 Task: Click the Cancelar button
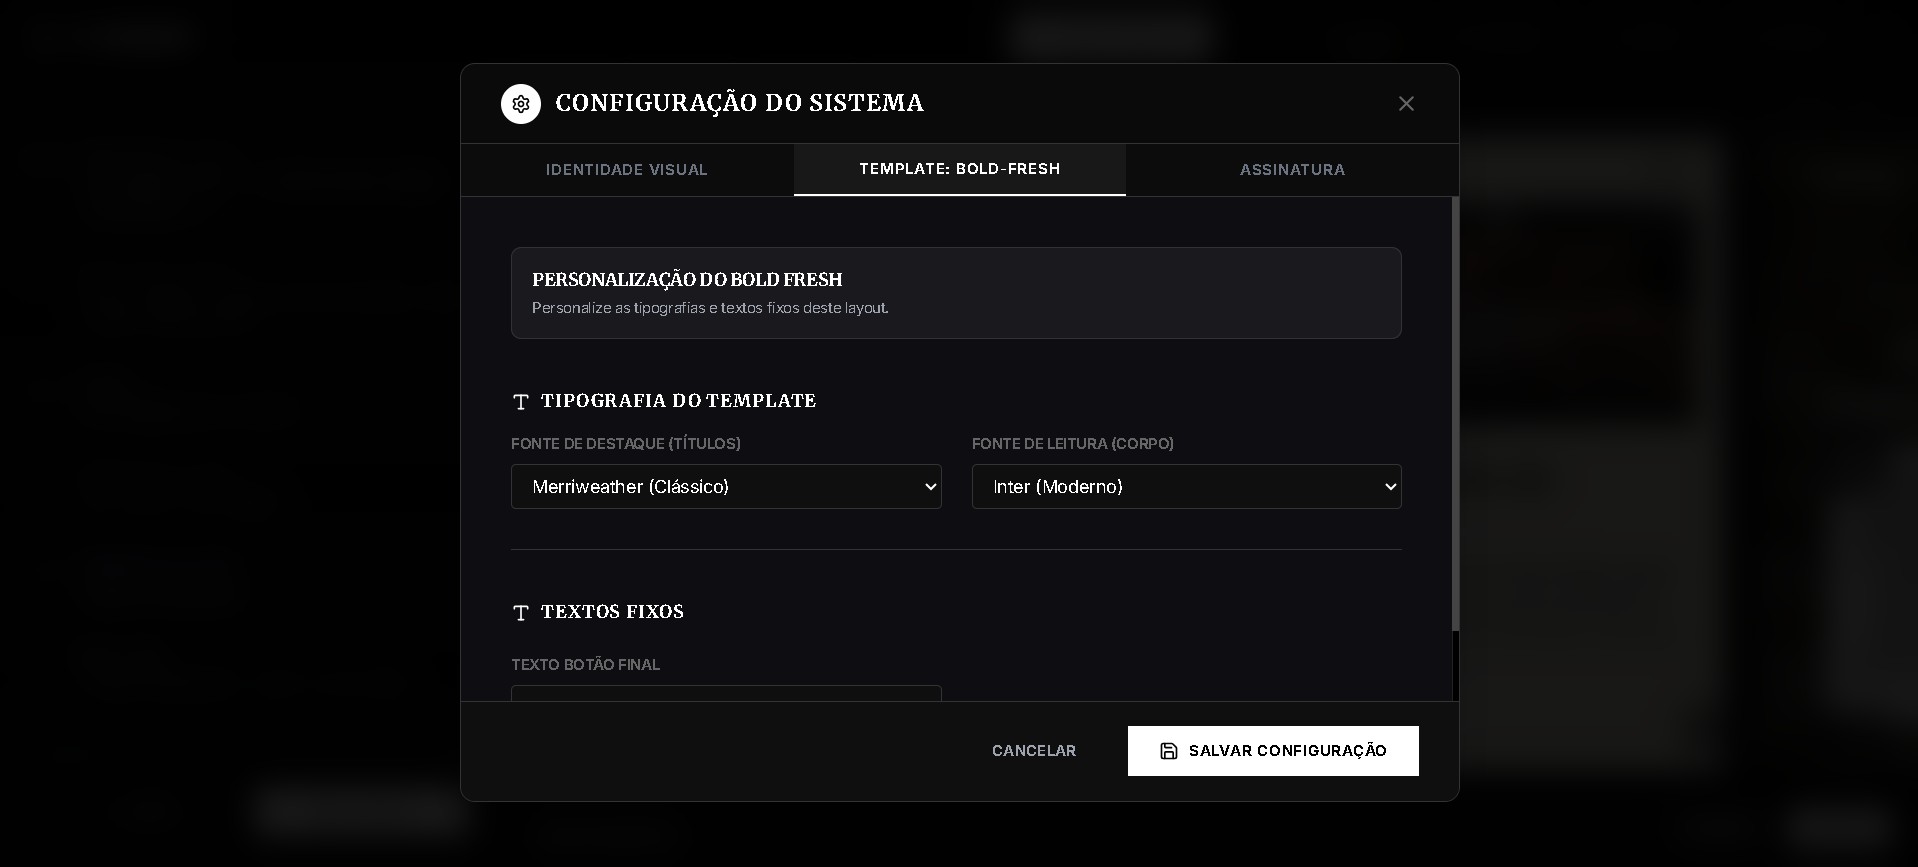(x=1034, y=751)
